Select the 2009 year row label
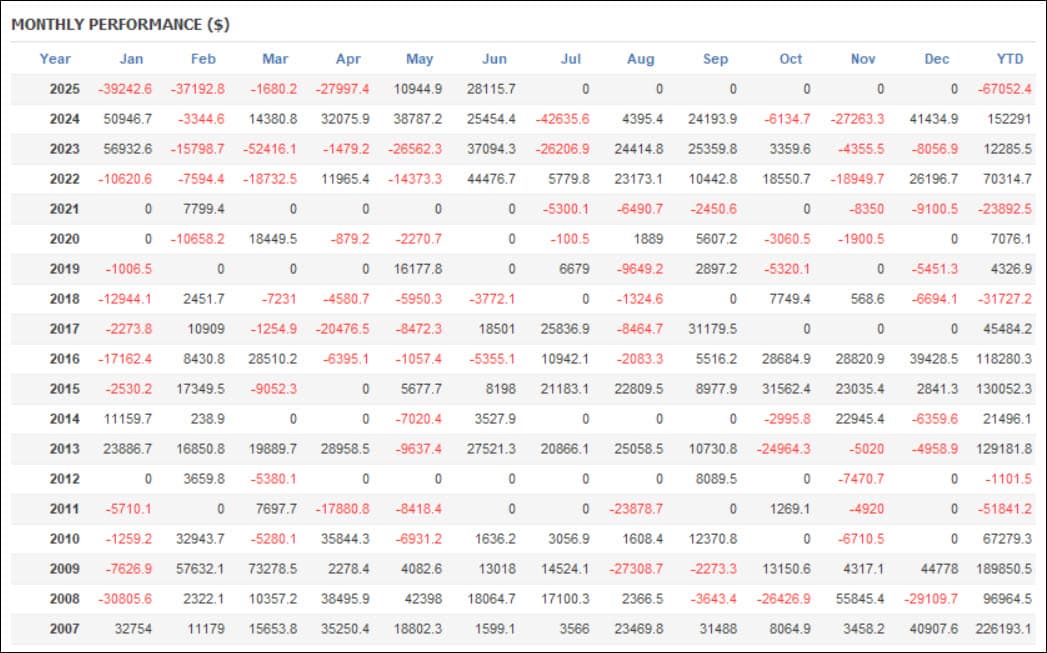Viewport: 1047px width, 653px height. click(x=65, y=569)
